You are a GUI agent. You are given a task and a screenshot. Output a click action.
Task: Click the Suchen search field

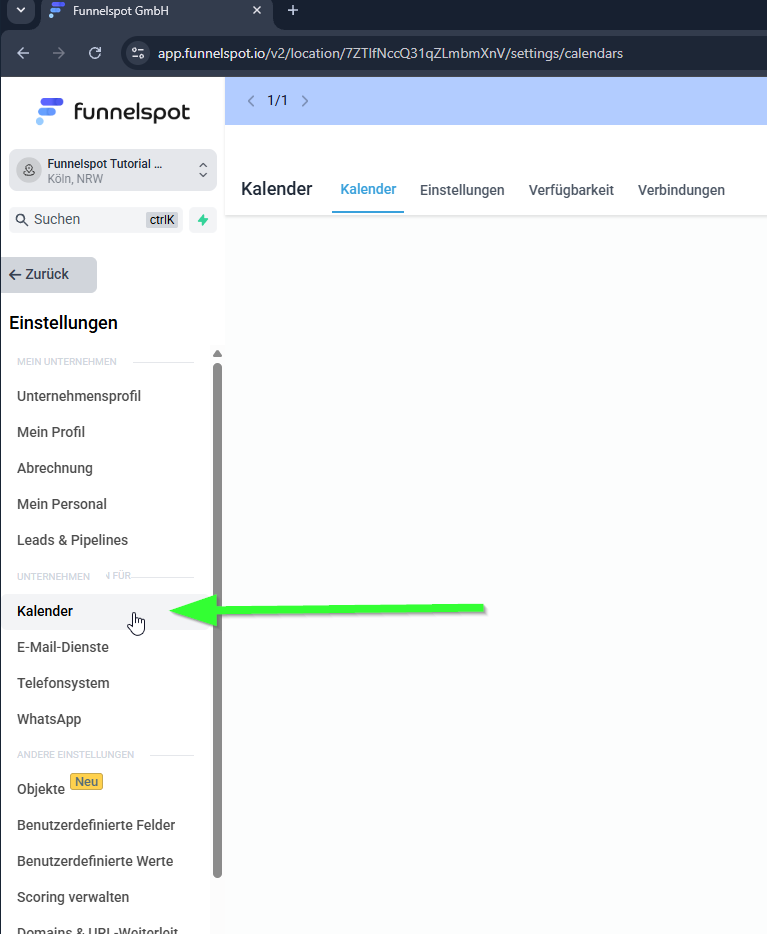pyautogui.click(x=96, y=220)
